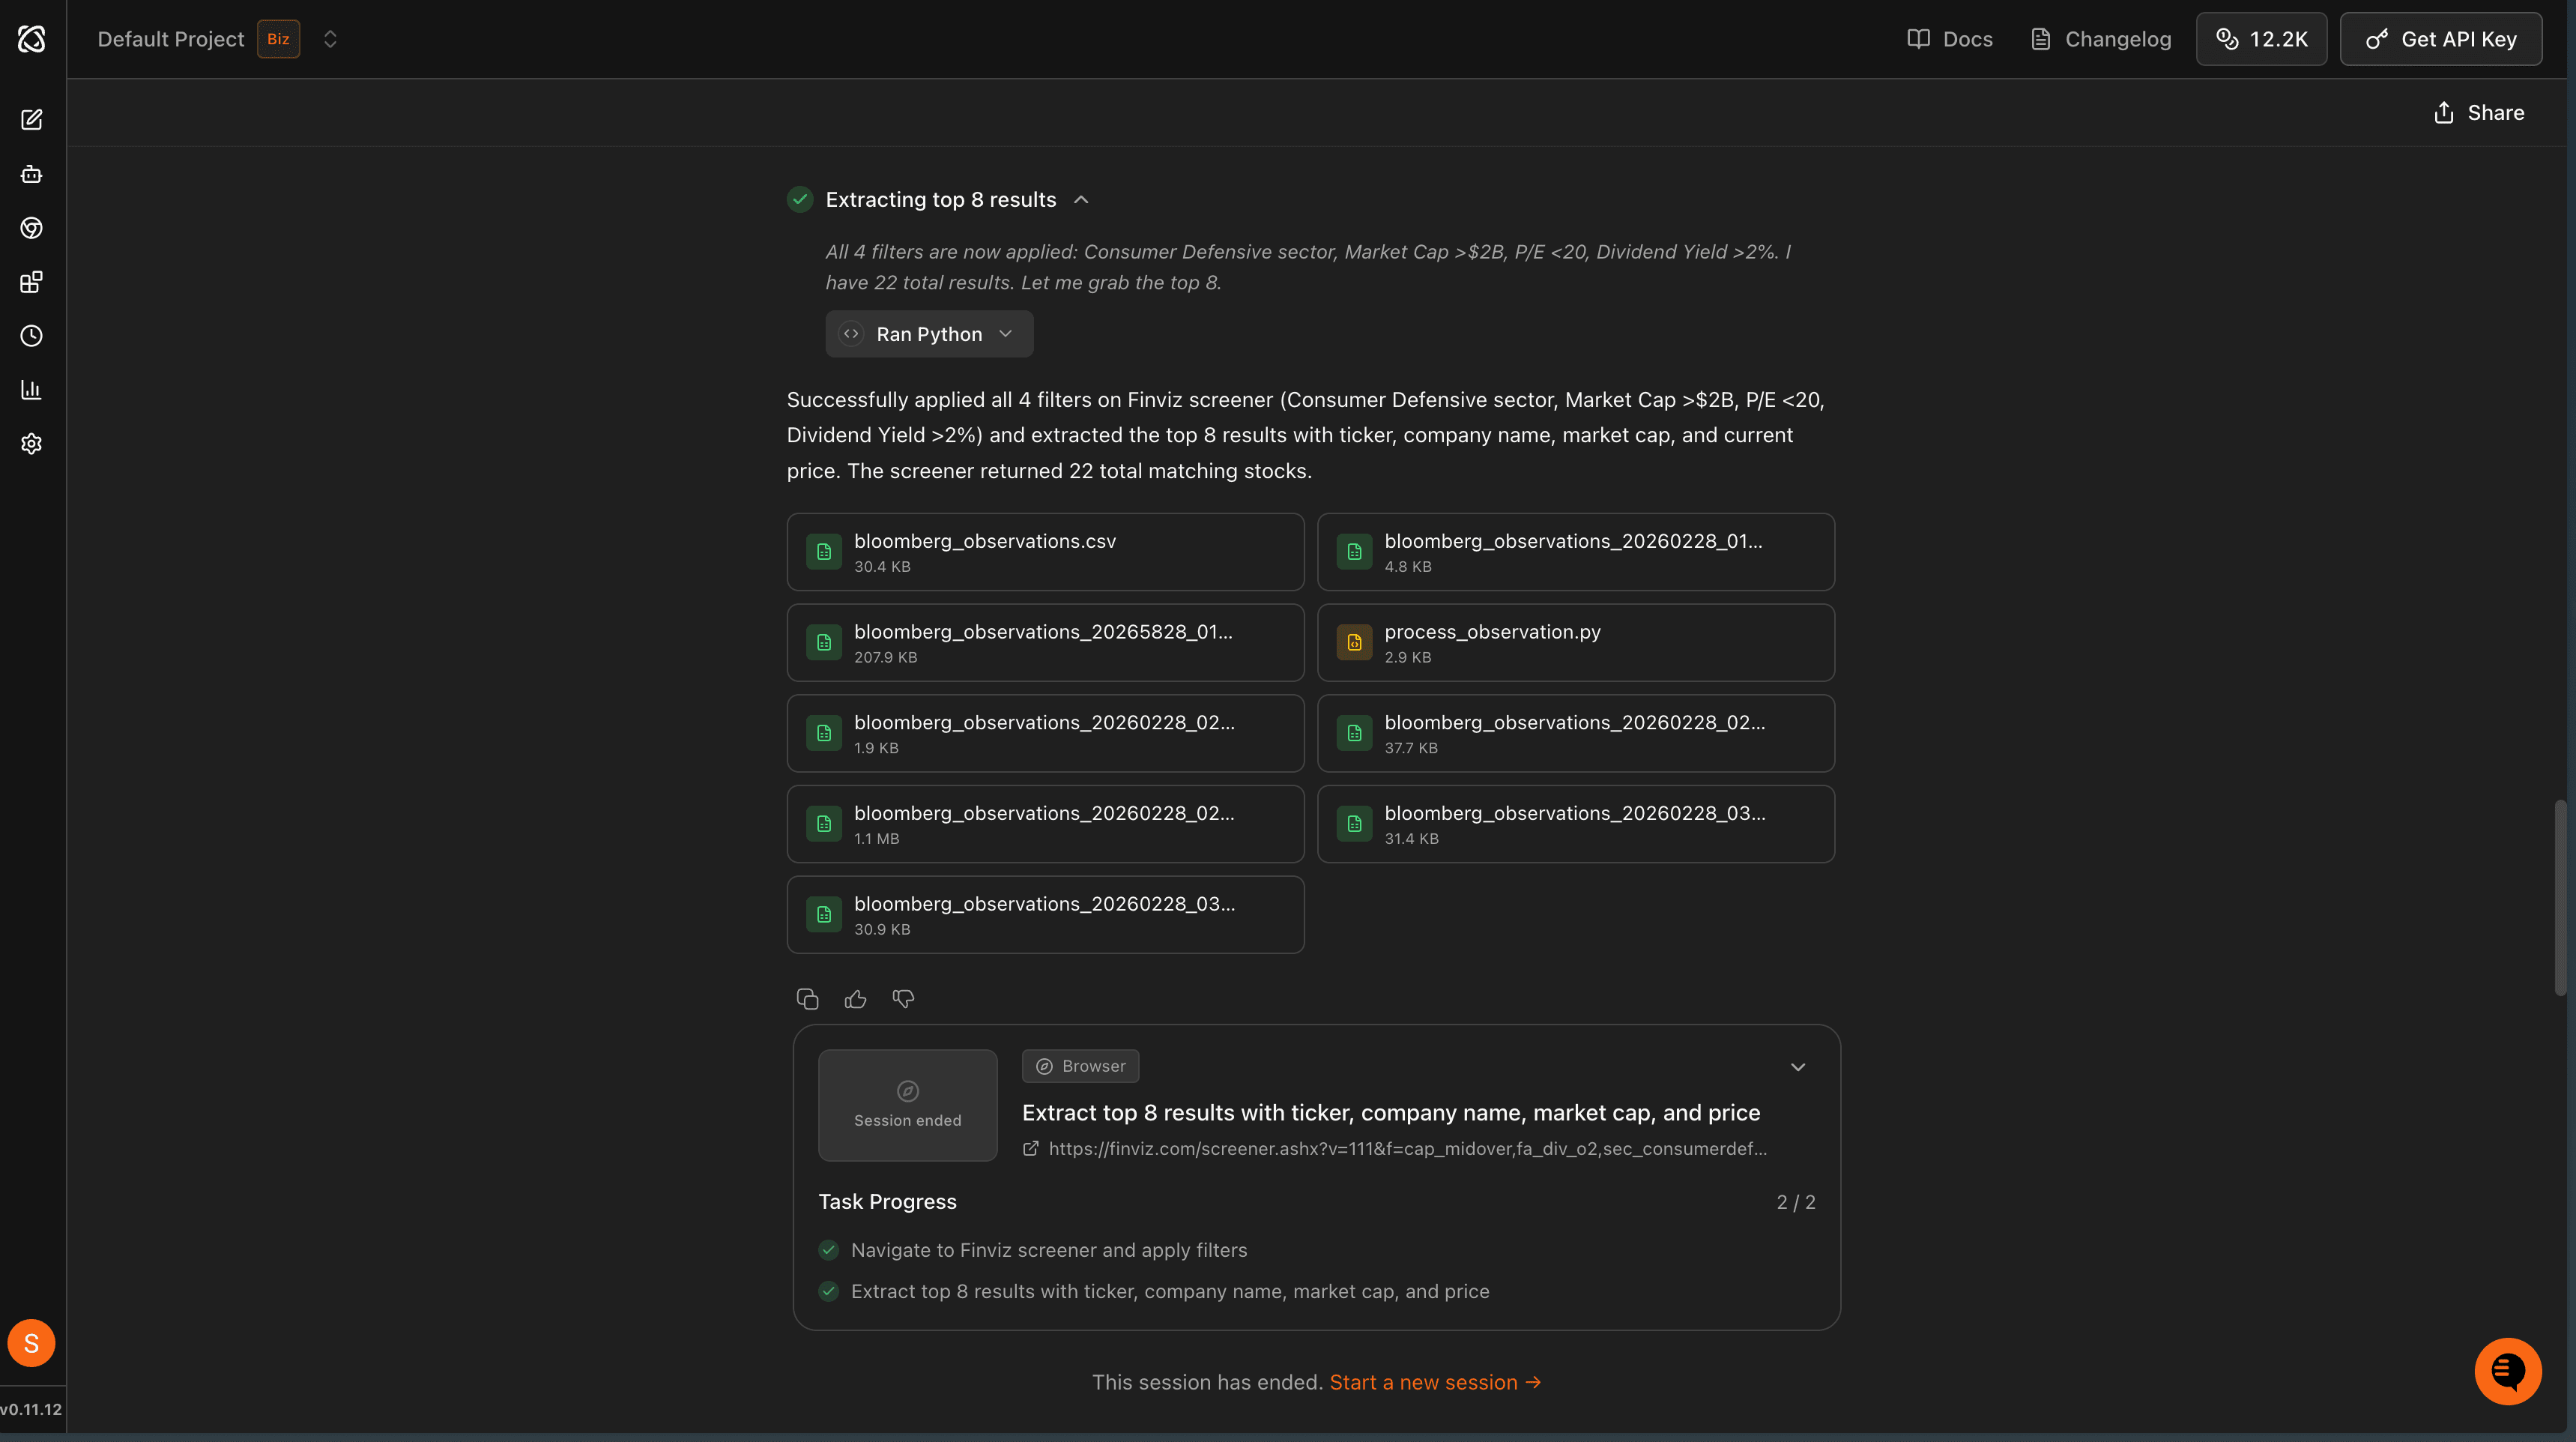Open the Docs page
The image size is (2576, 1442).
1949,39
